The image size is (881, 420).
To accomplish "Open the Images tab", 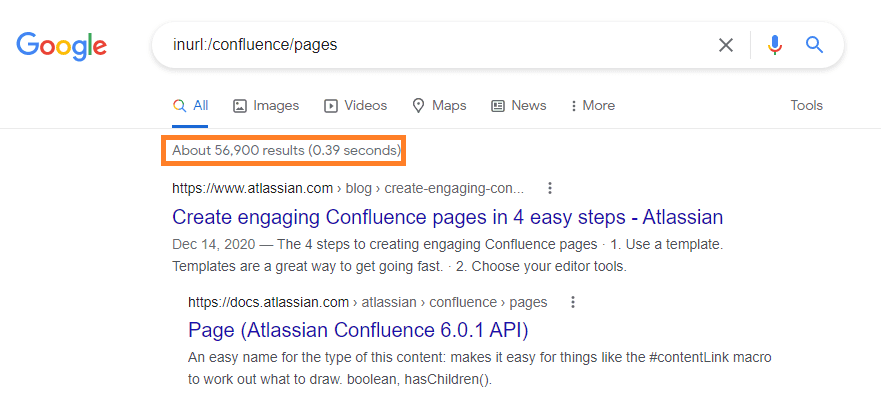I will [266, 105].
